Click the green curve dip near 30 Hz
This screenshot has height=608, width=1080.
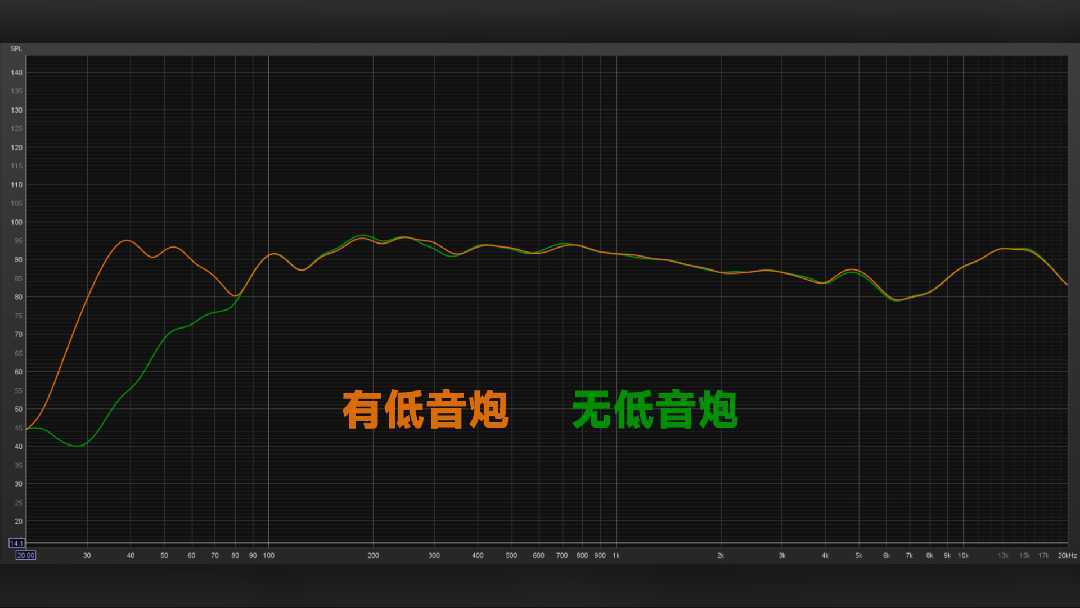point(78,445)
